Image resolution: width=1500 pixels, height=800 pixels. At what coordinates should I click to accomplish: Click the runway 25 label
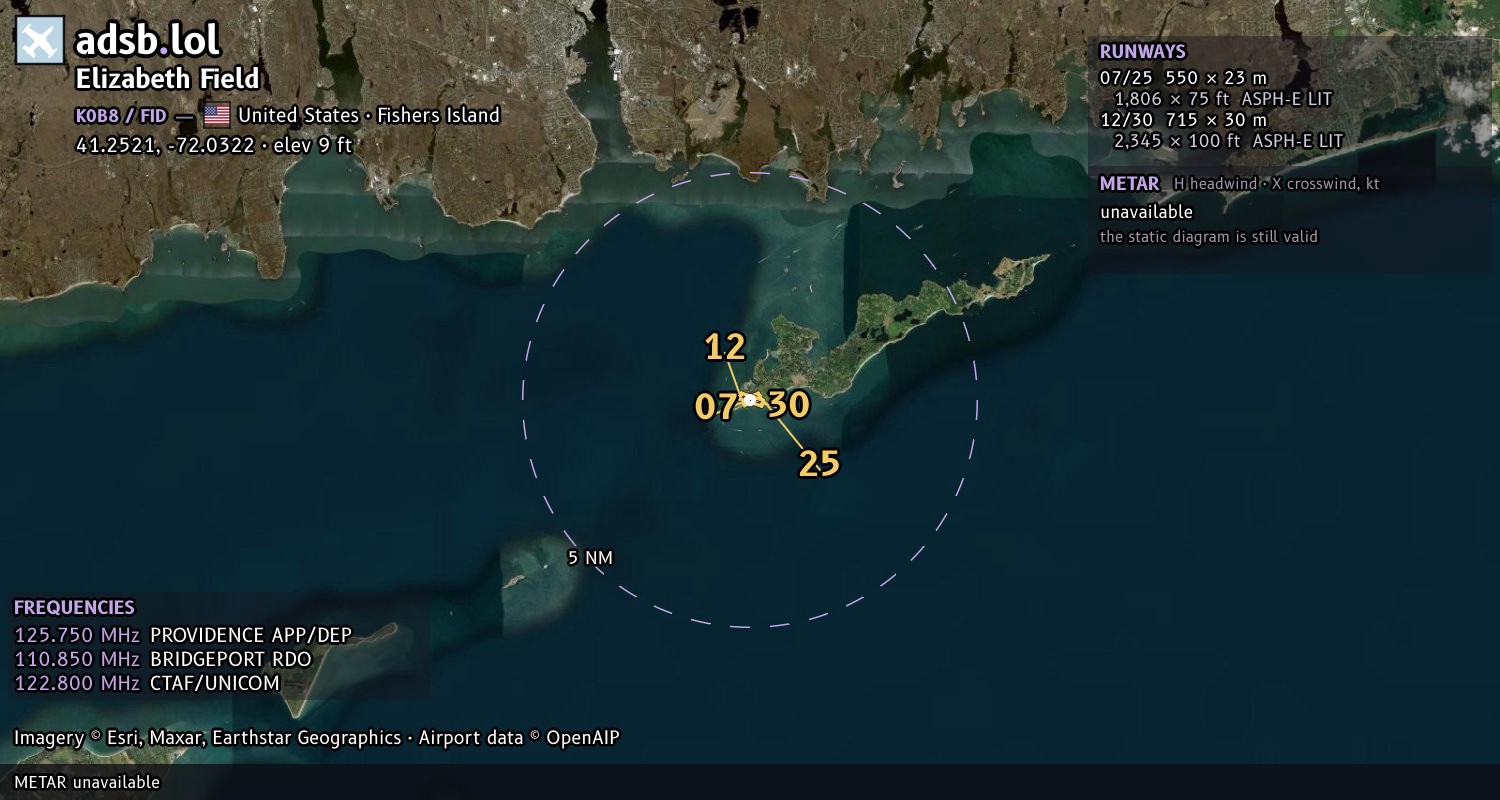[818, 463]
